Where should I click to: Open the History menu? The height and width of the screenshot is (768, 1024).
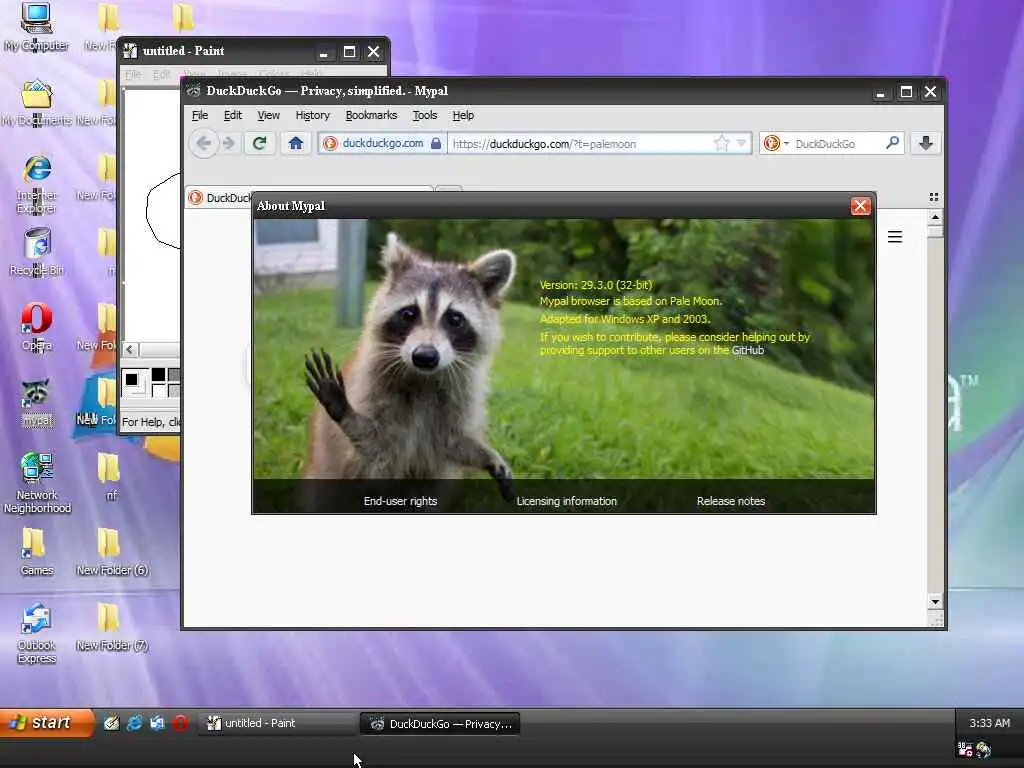click(x=312, y=115)
